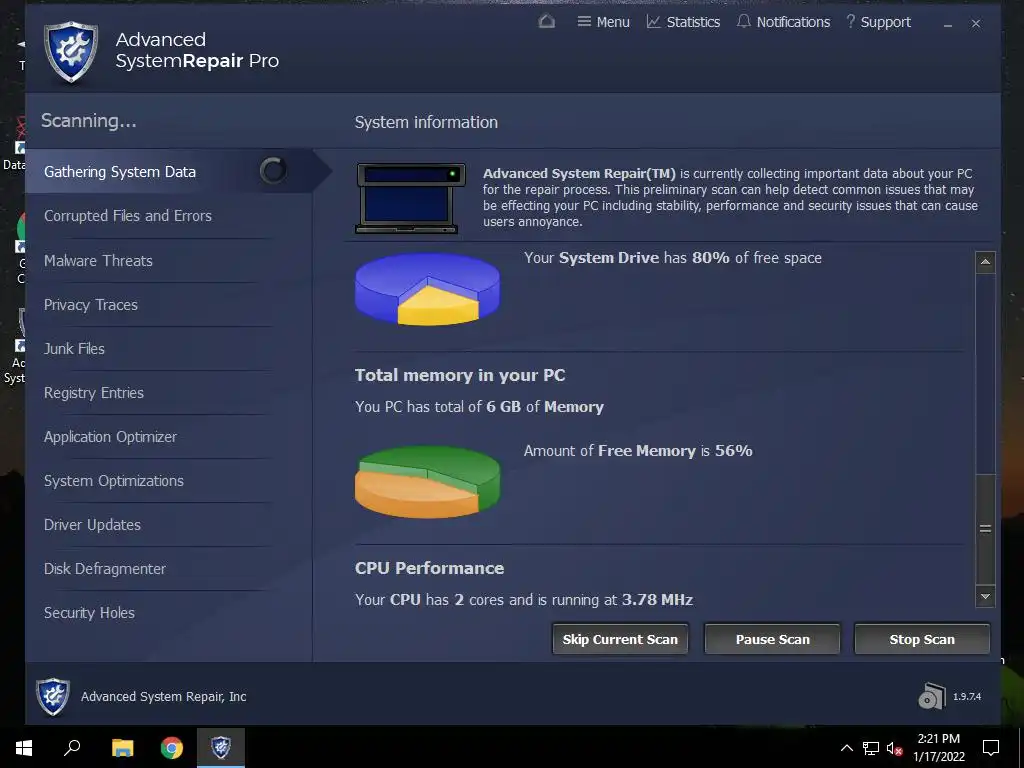Click the CPU Performance heading
This screenshot has width=1024, height=768.
tap(429, 568)
